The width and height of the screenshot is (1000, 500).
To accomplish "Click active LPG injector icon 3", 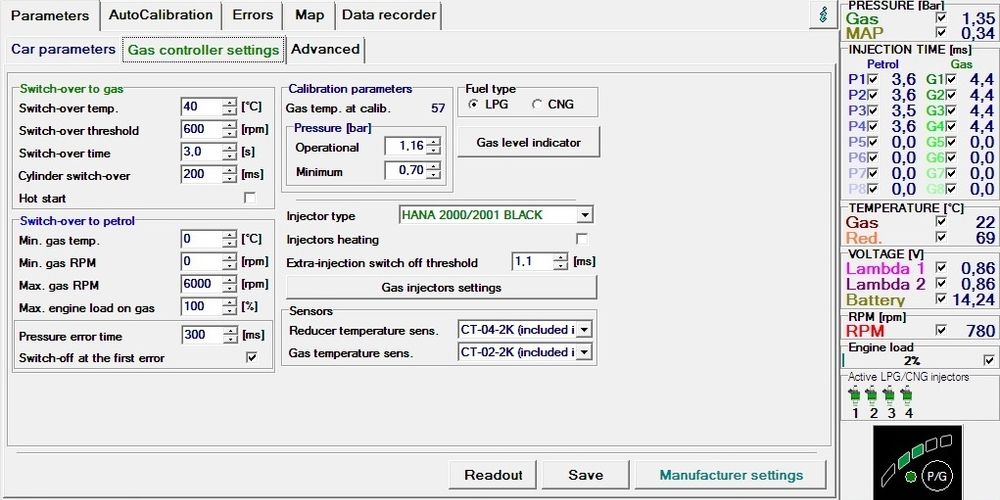I will pyautogui.click(x=889, y=397).
